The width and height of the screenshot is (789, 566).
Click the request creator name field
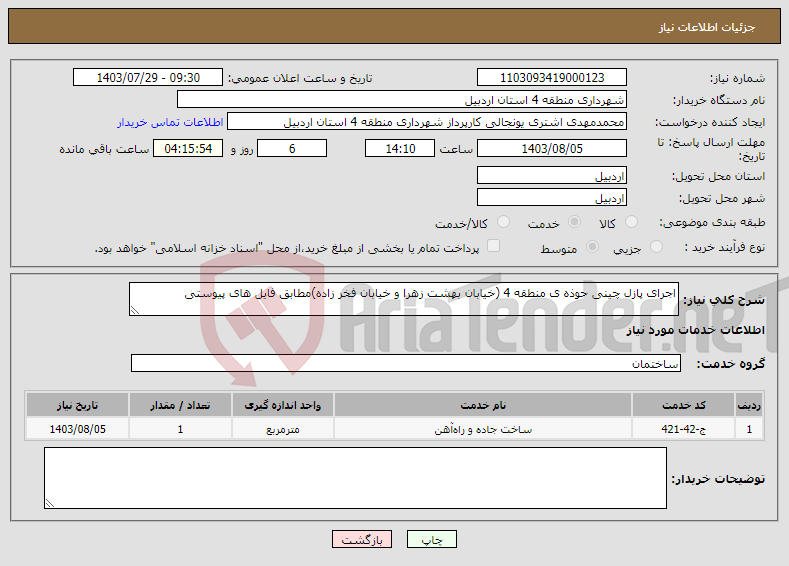427,122
